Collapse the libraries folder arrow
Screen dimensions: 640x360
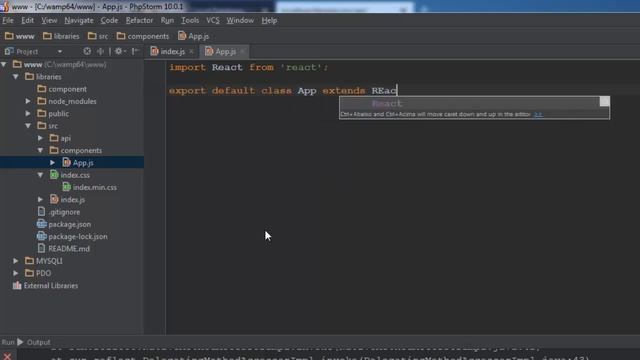[16, 77]
